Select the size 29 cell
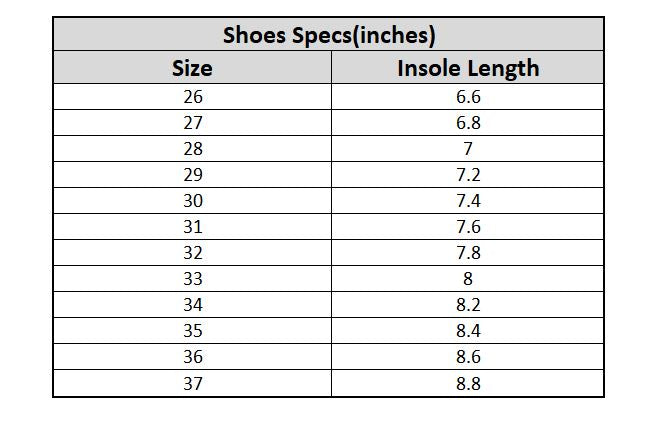The height and width of the screenshot is (434, 665). (x=193, y=174)
